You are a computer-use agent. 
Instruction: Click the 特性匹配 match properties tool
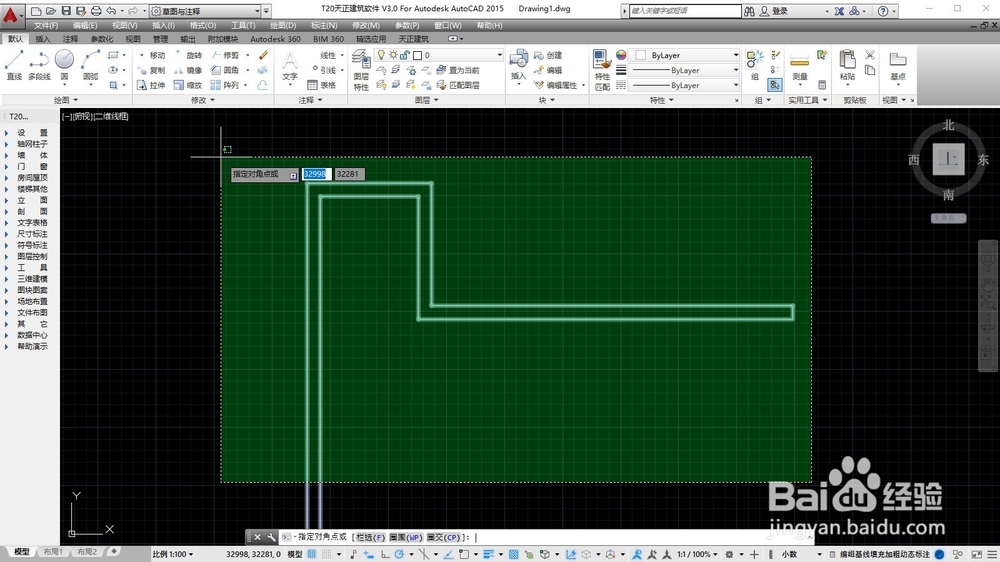[602, 70]
